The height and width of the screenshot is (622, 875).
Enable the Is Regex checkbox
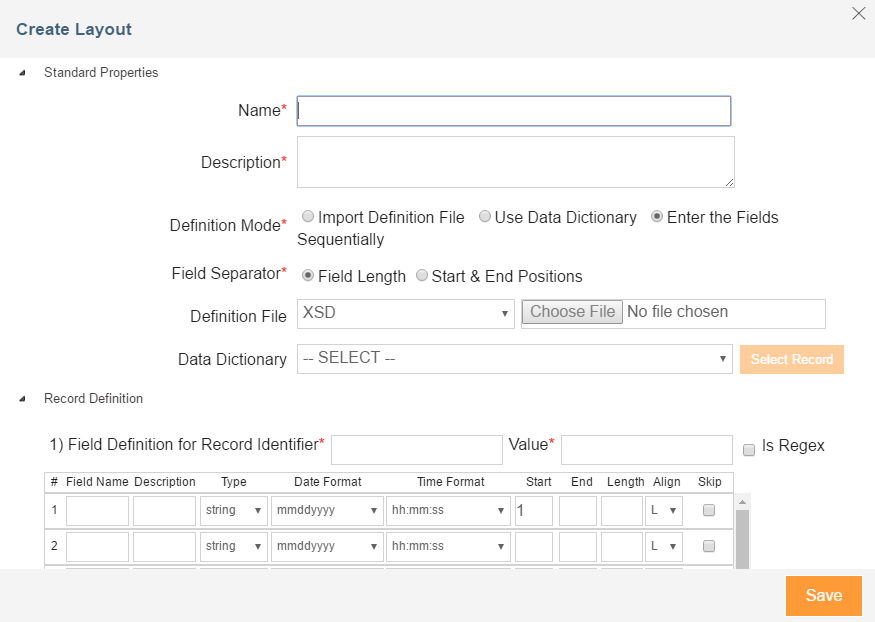tap(749, 450)
